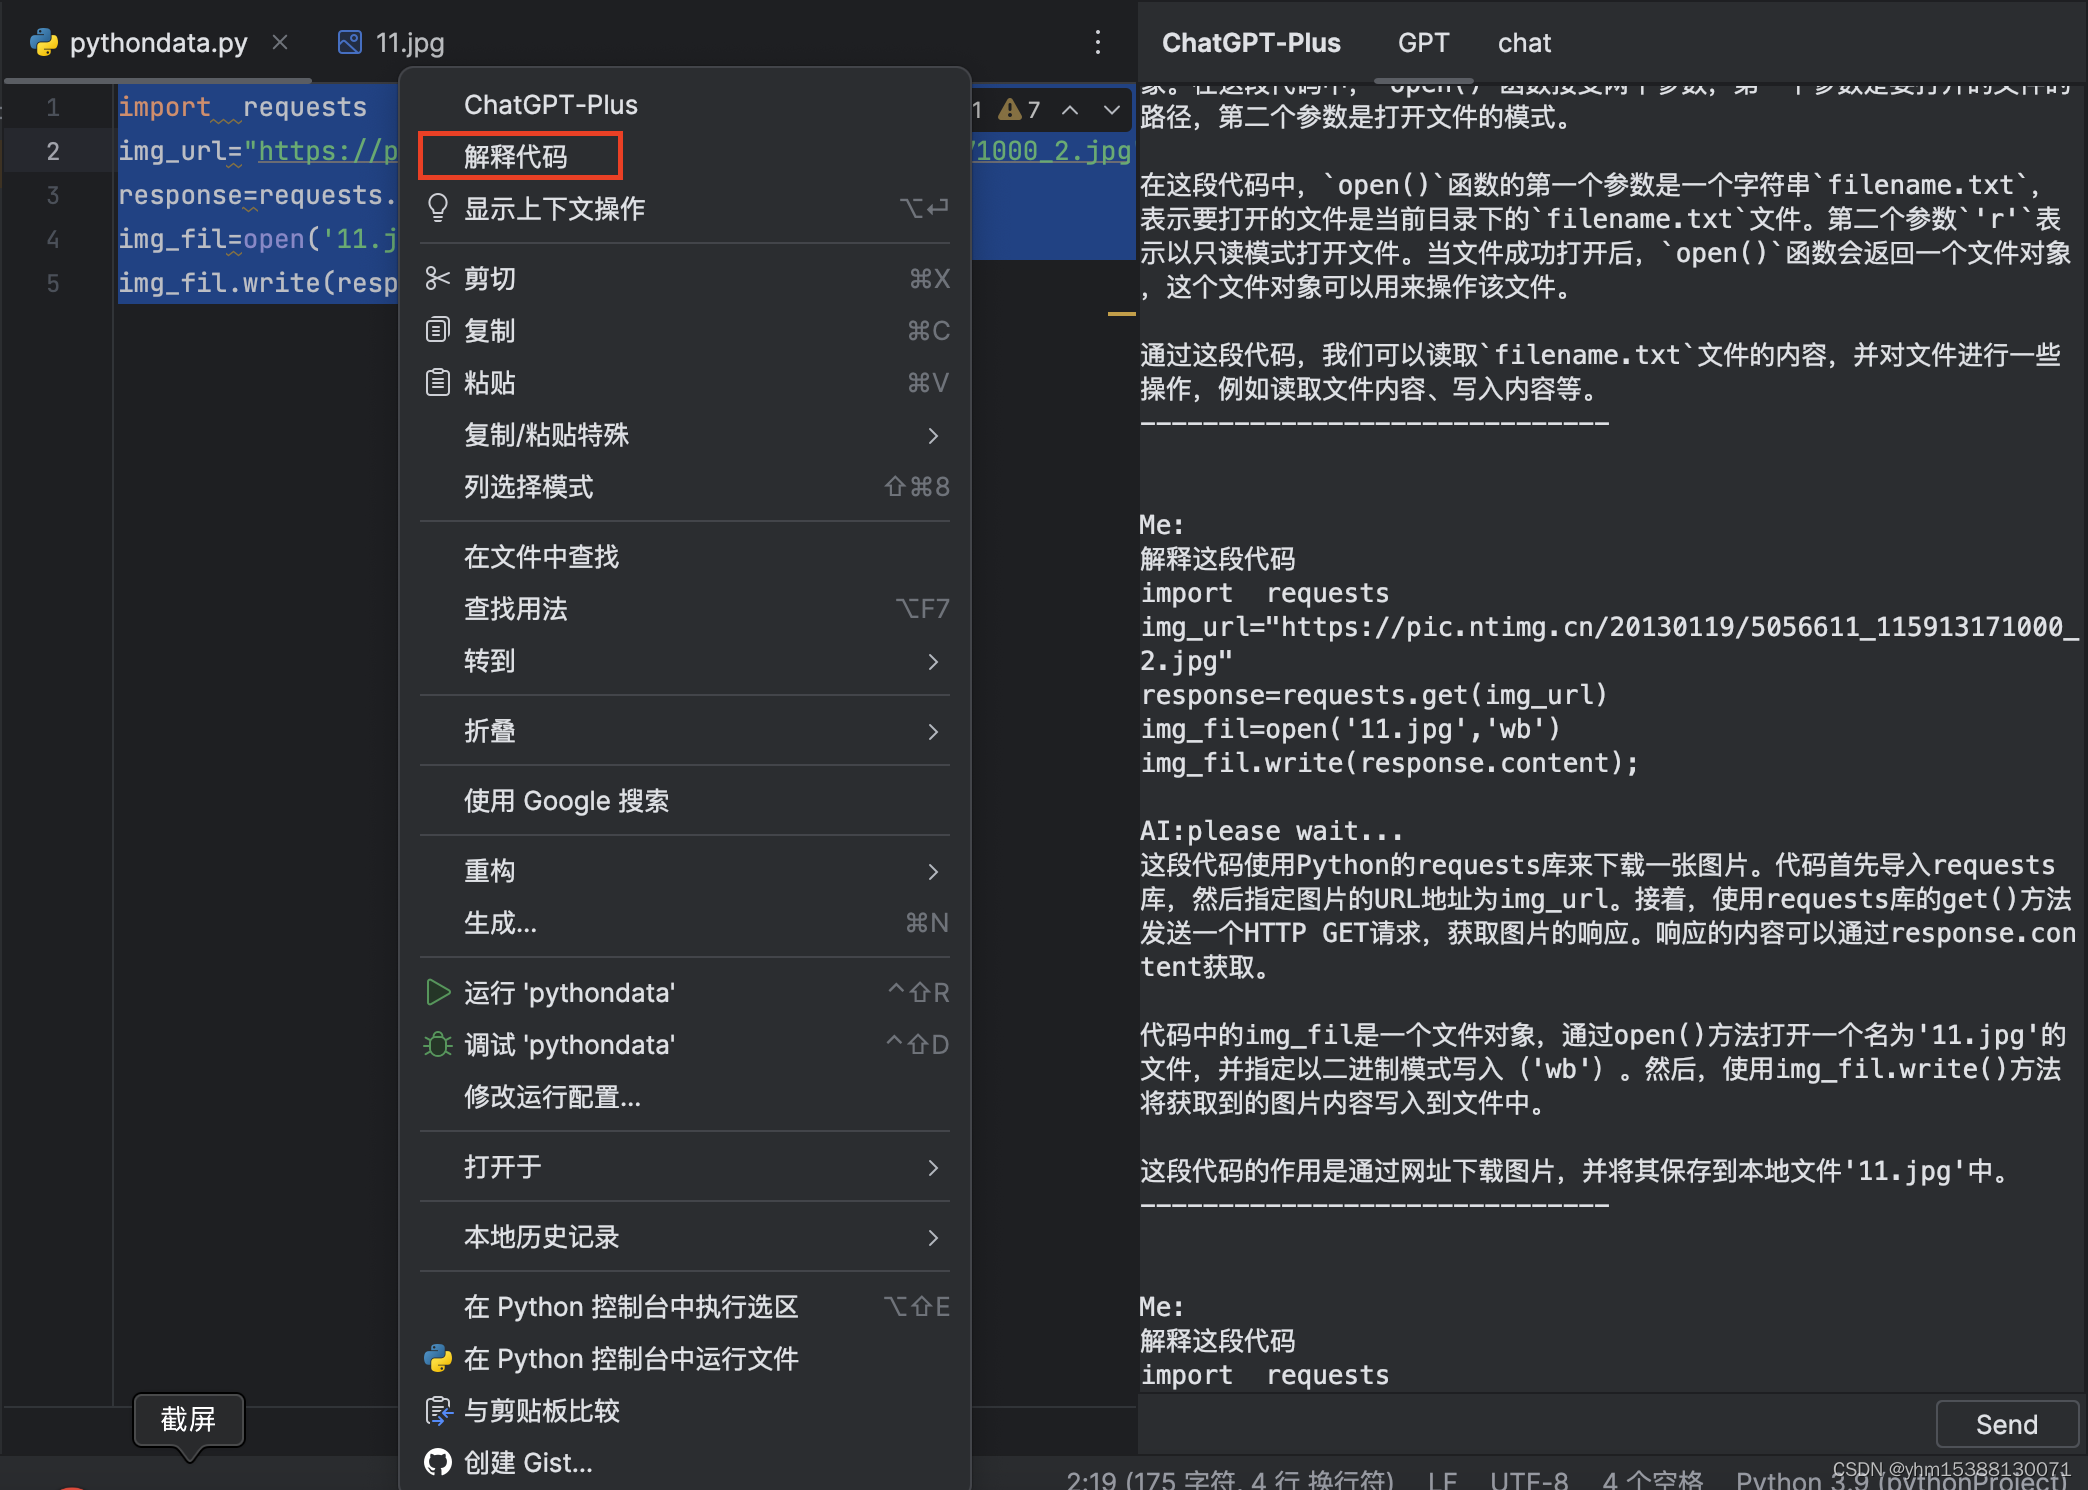Click the warning triangle icon in editor
This screenshot has height=1490, width=2088.
pyautogui.click(x=1010, y=109)
